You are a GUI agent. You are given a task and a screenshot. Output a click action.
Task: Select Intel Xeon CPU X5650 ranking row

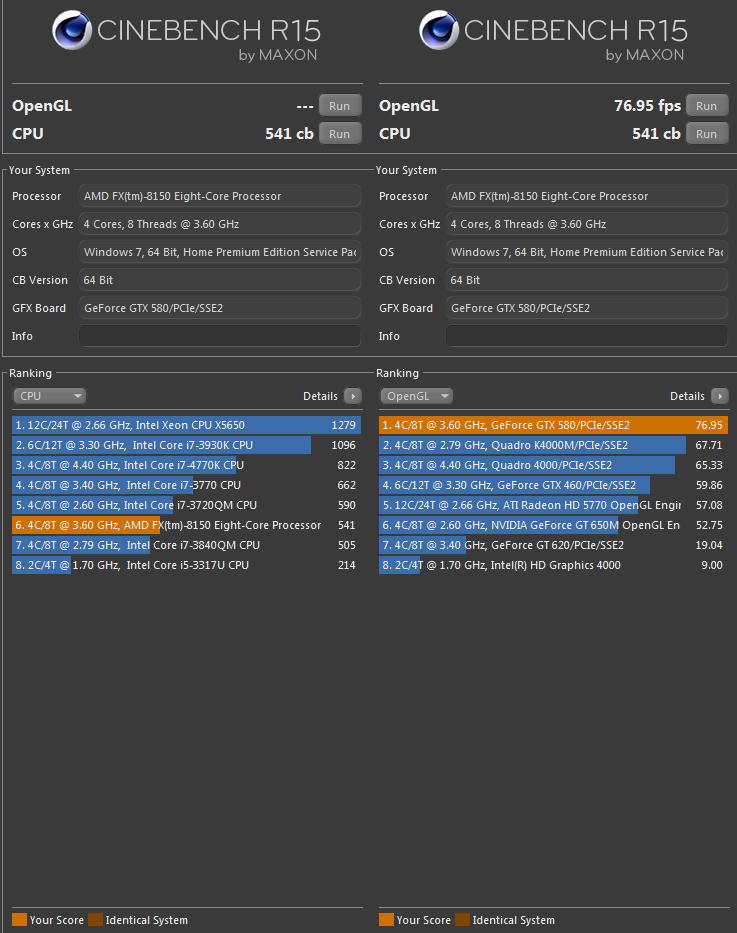coord(186,425)
